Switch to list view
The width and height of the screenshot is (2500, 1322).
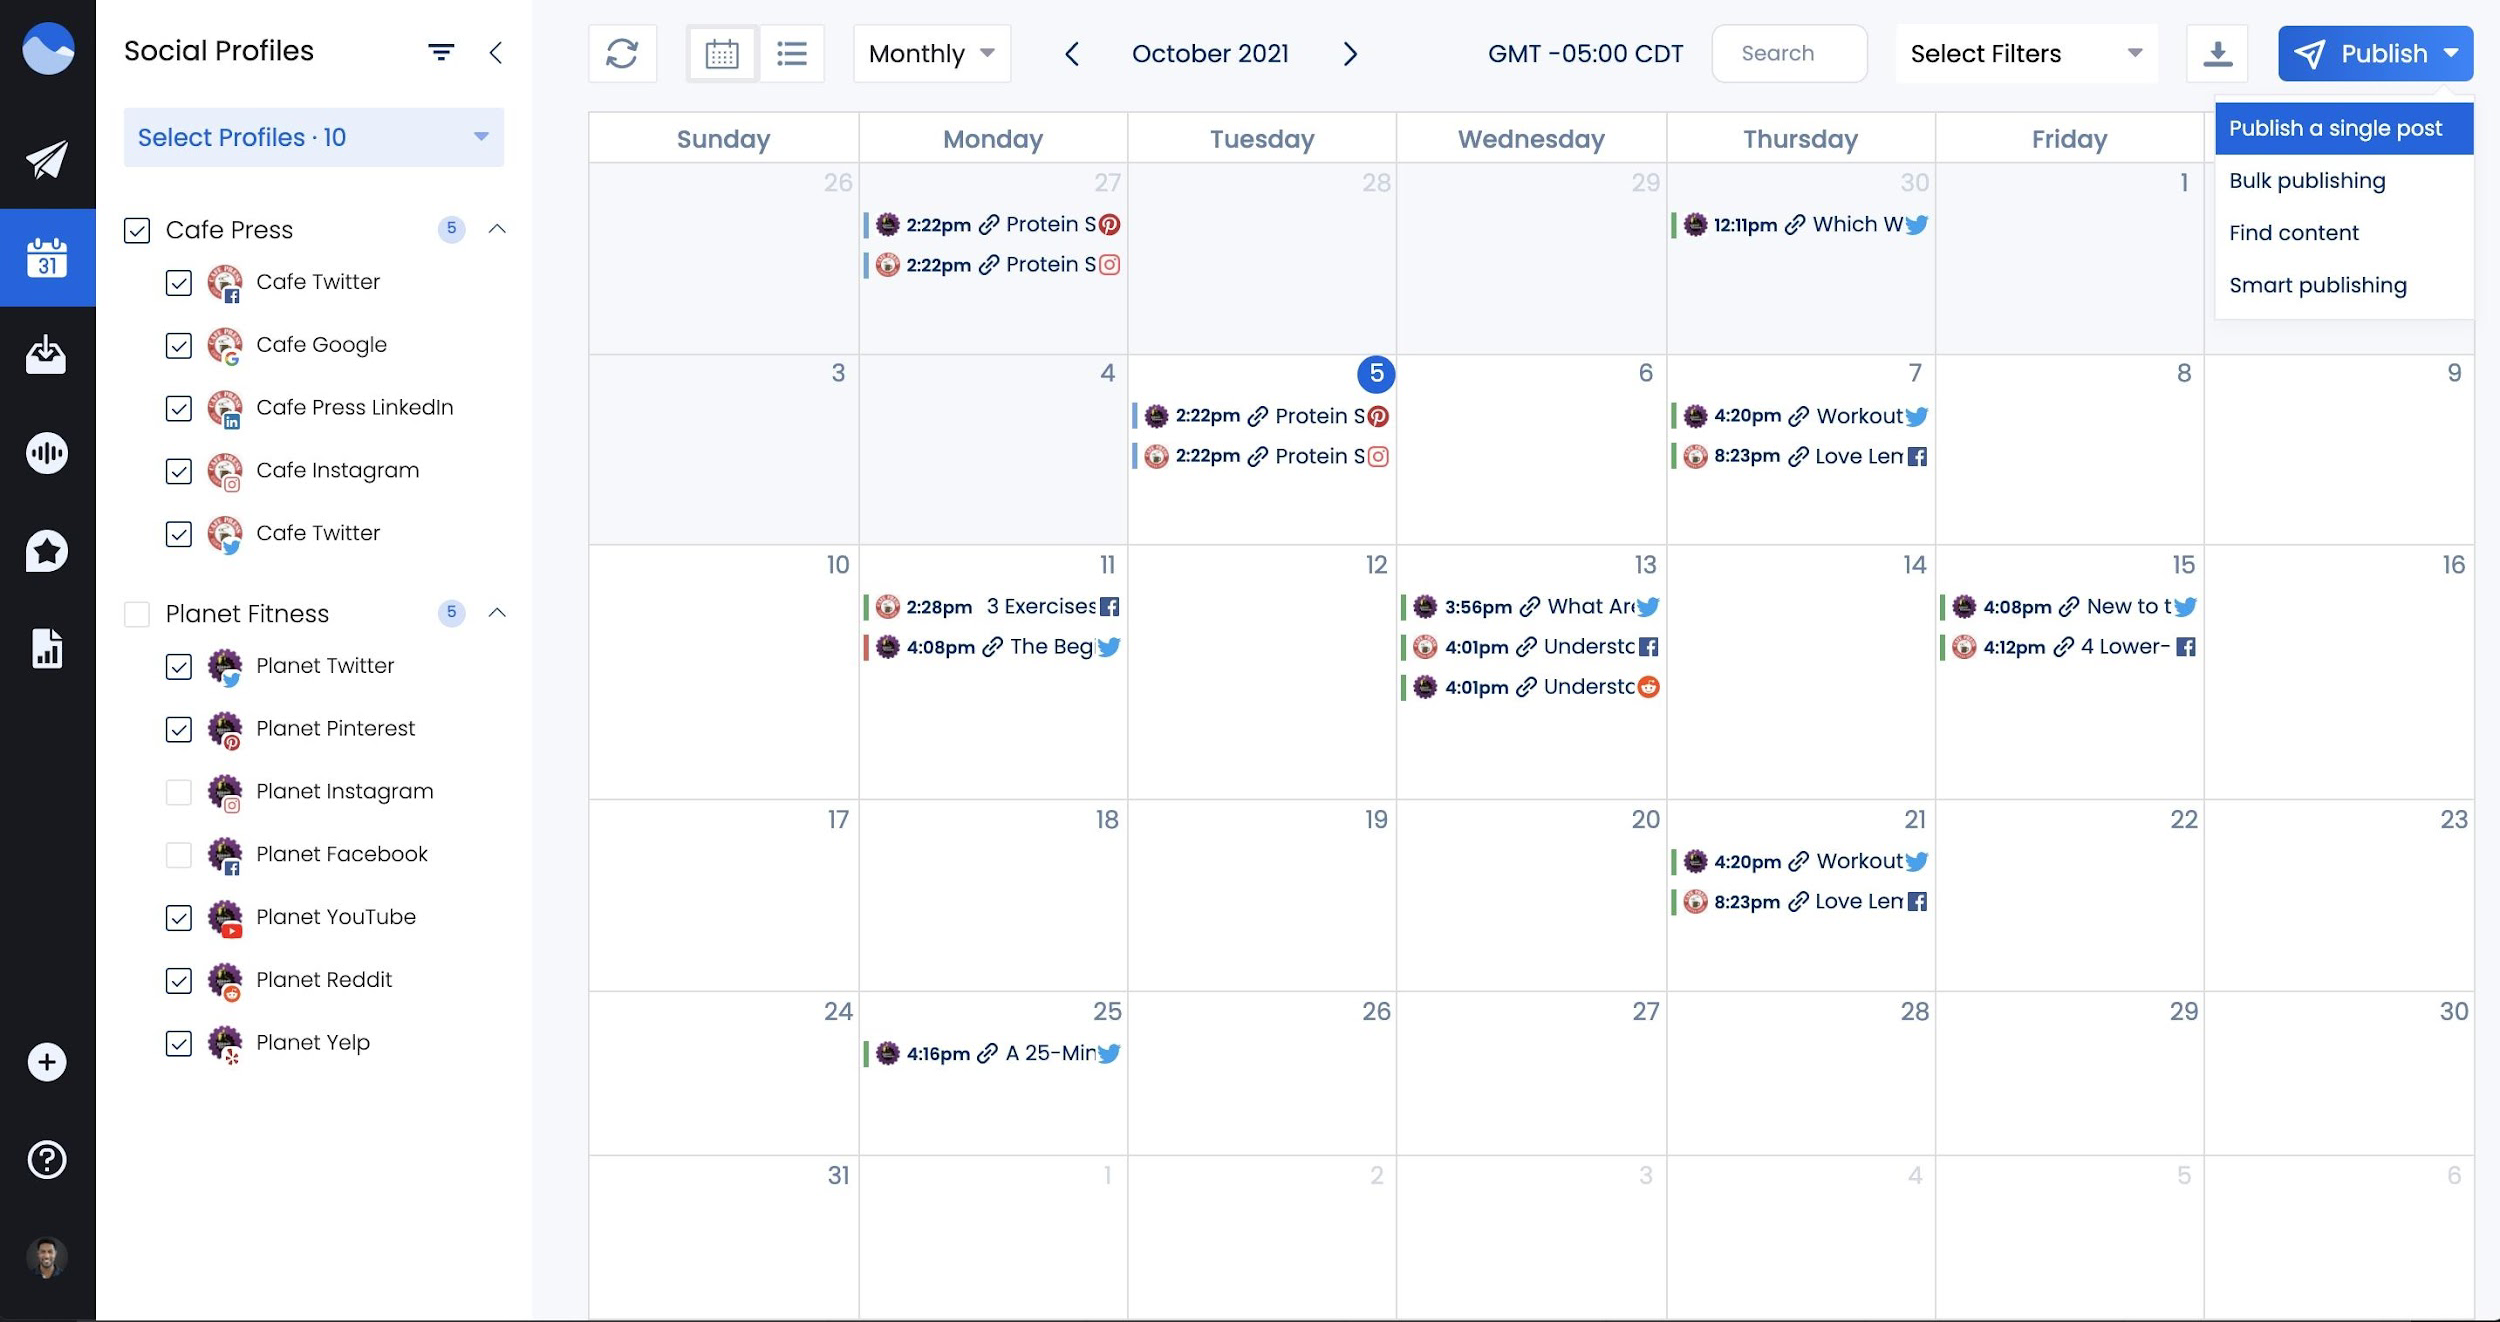pyautogui.click(x=791, y=53)
